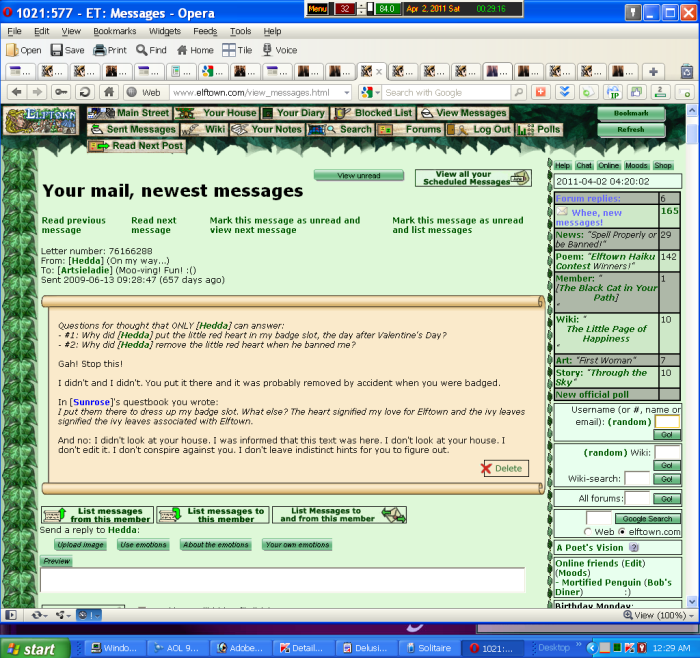
Task: Click the Upload image button
Action: 81,545
